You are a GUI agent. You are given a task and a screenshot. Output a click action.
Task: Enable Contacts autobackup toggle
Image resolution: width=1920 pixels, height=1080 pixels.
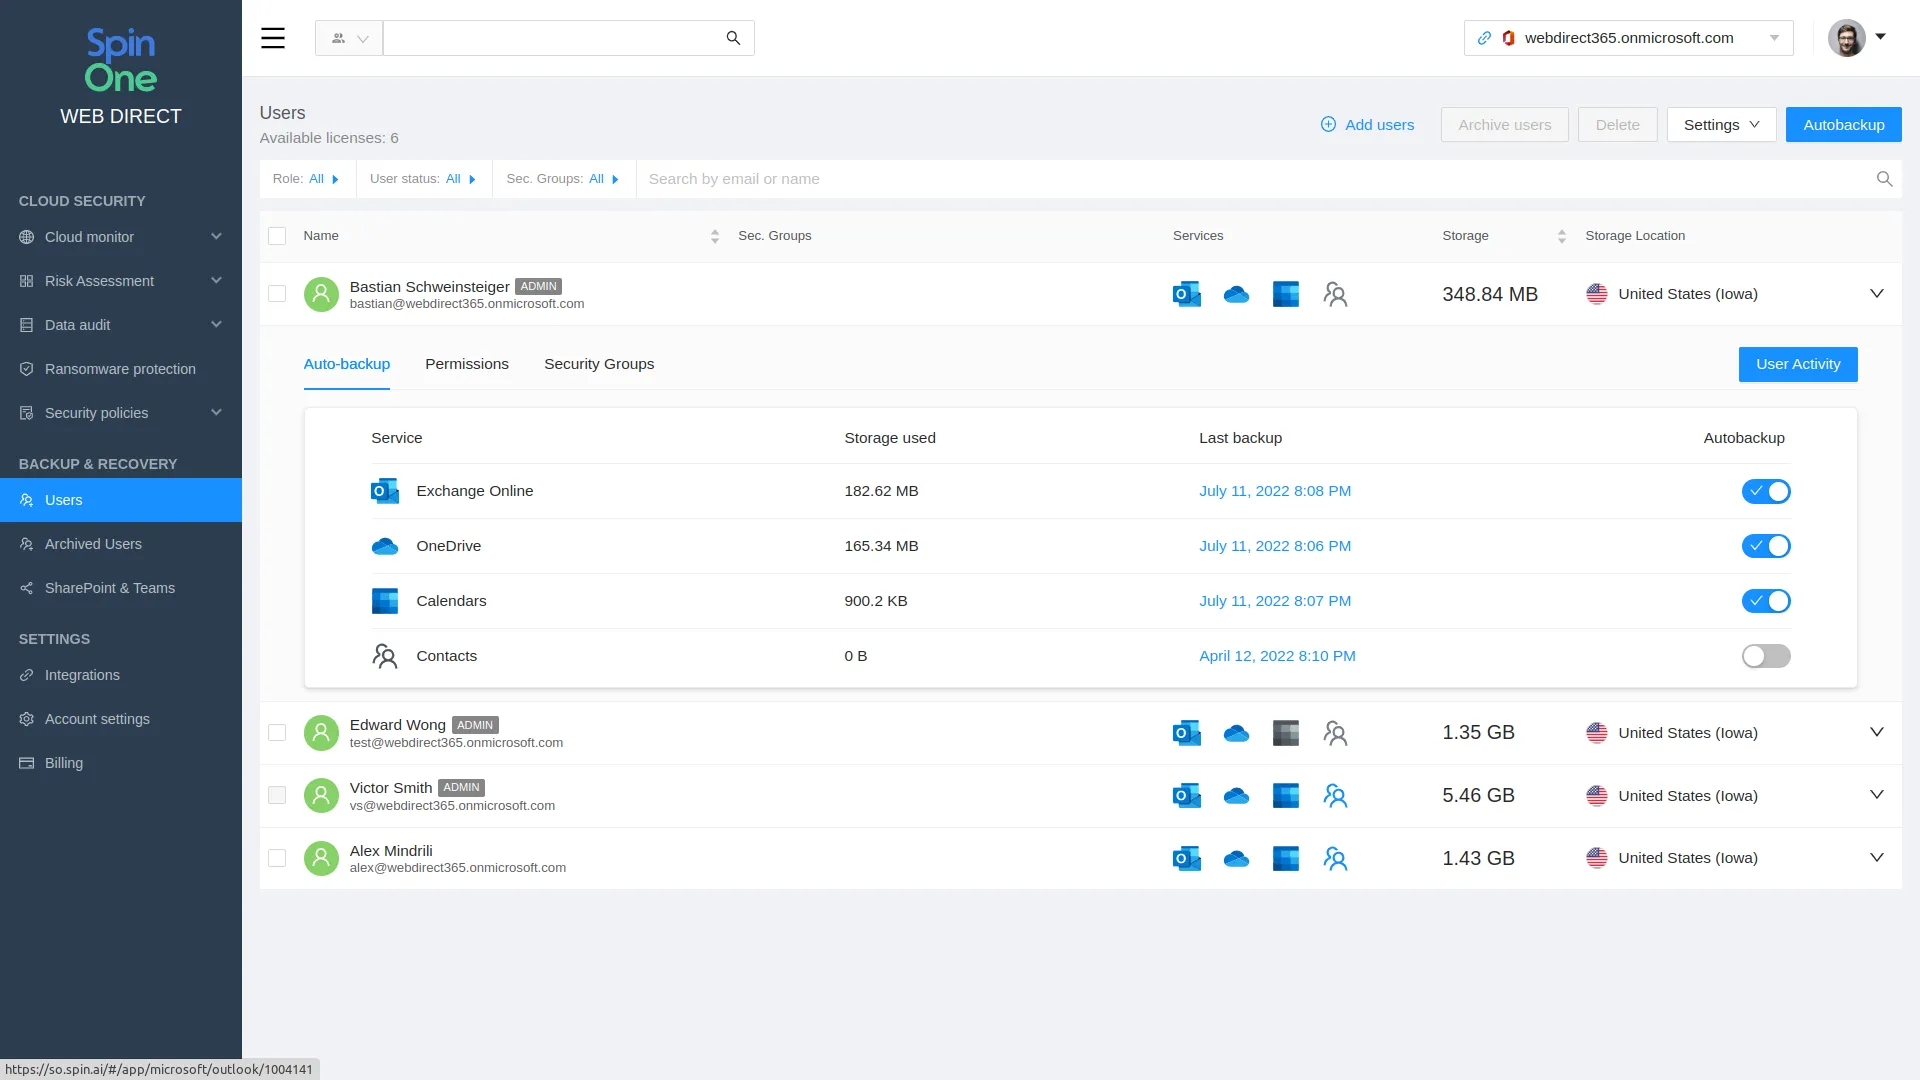coord(1765,656)
